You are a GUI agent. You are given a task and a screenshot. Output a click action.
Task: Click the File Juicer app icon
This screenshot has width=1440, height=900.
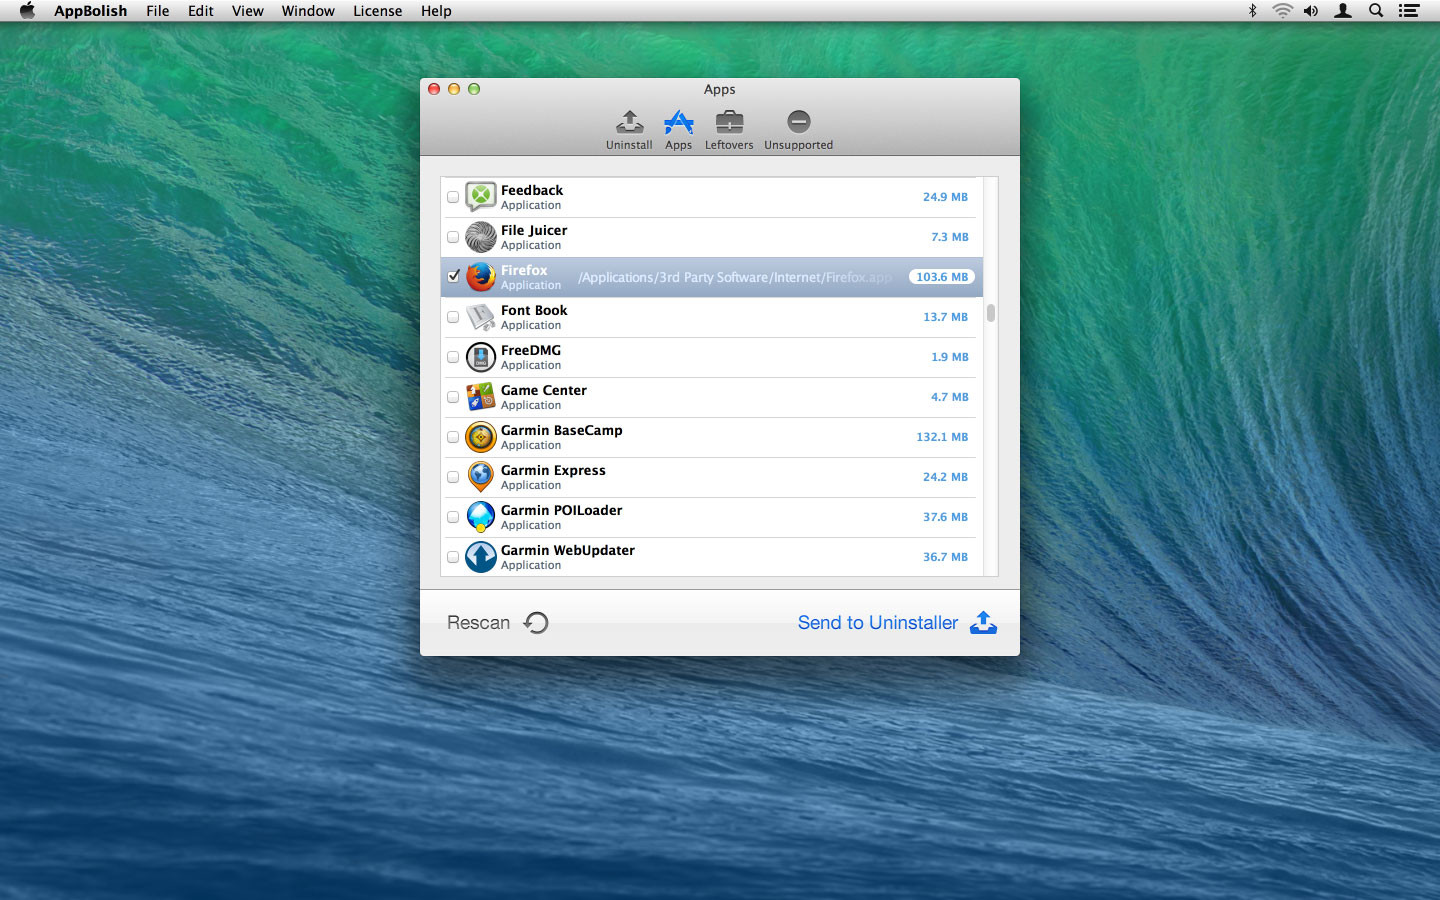(481, 237)
